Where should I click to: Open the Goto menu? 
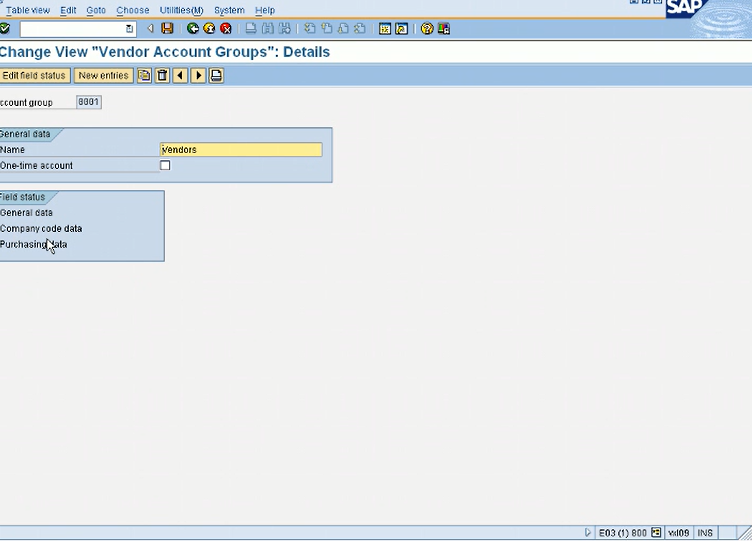96,10
